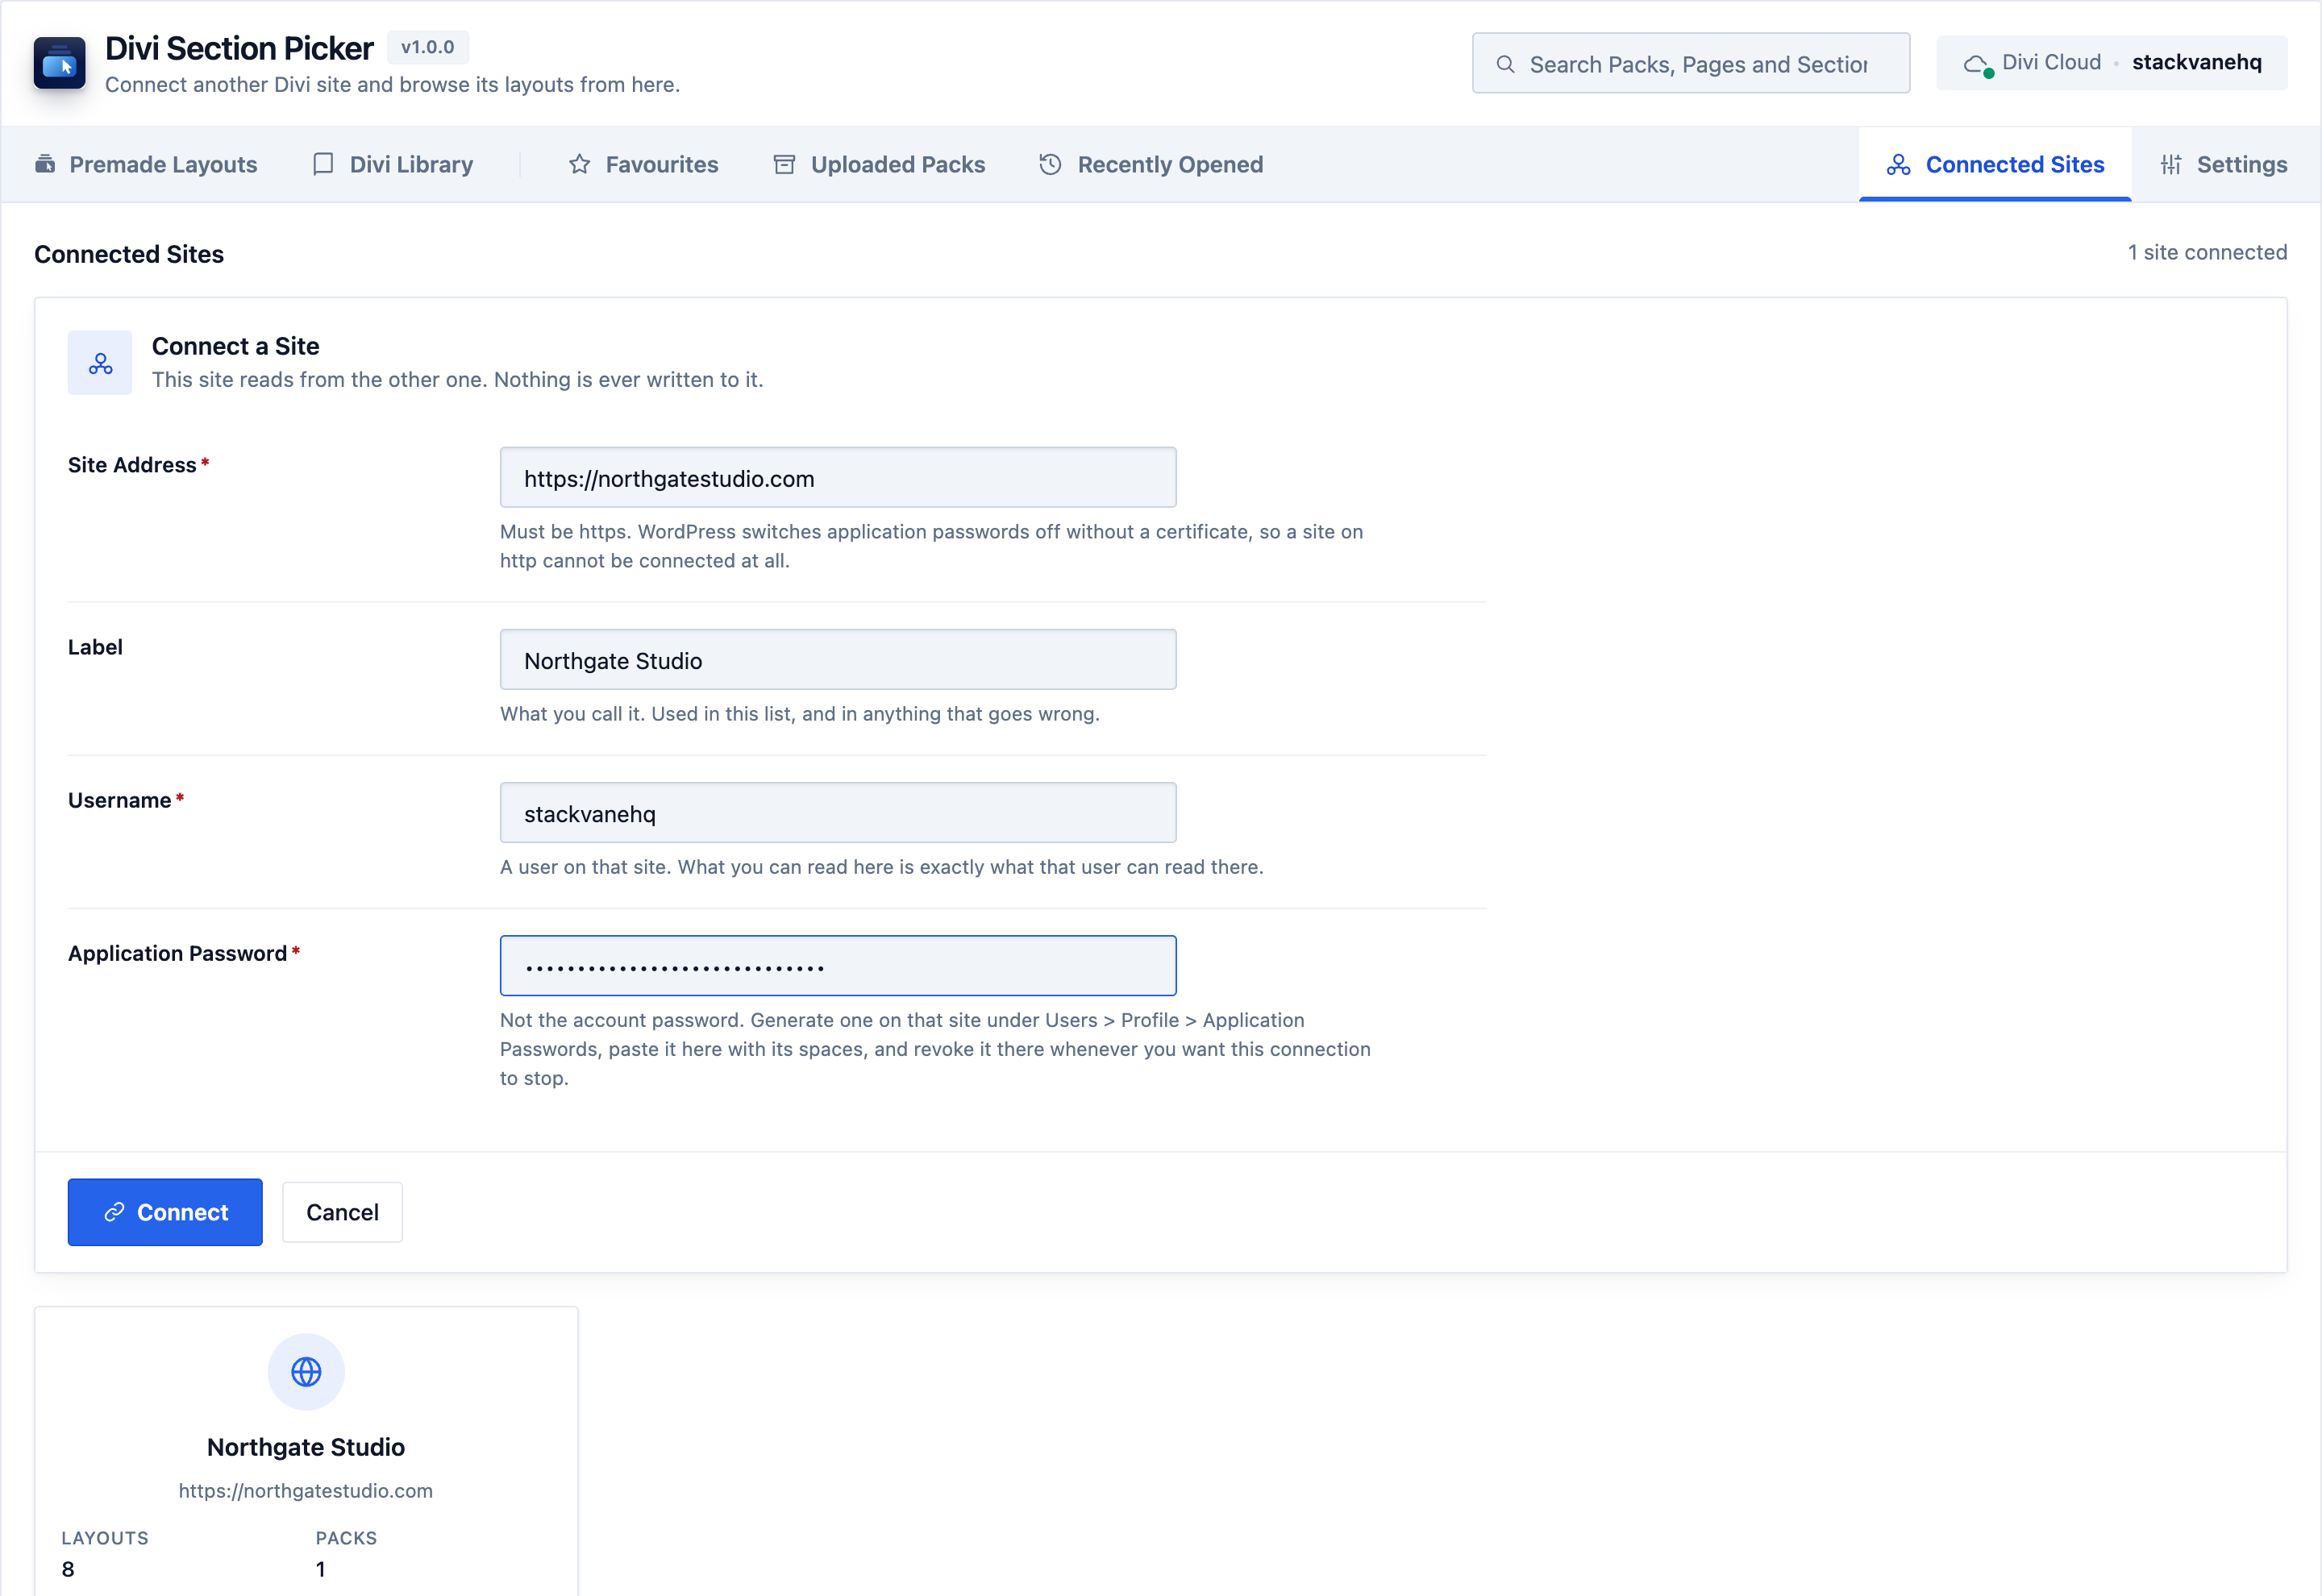Click the 'Connected Sites' page heading
Viewport: 2322px width, 1596px height.
129,254
